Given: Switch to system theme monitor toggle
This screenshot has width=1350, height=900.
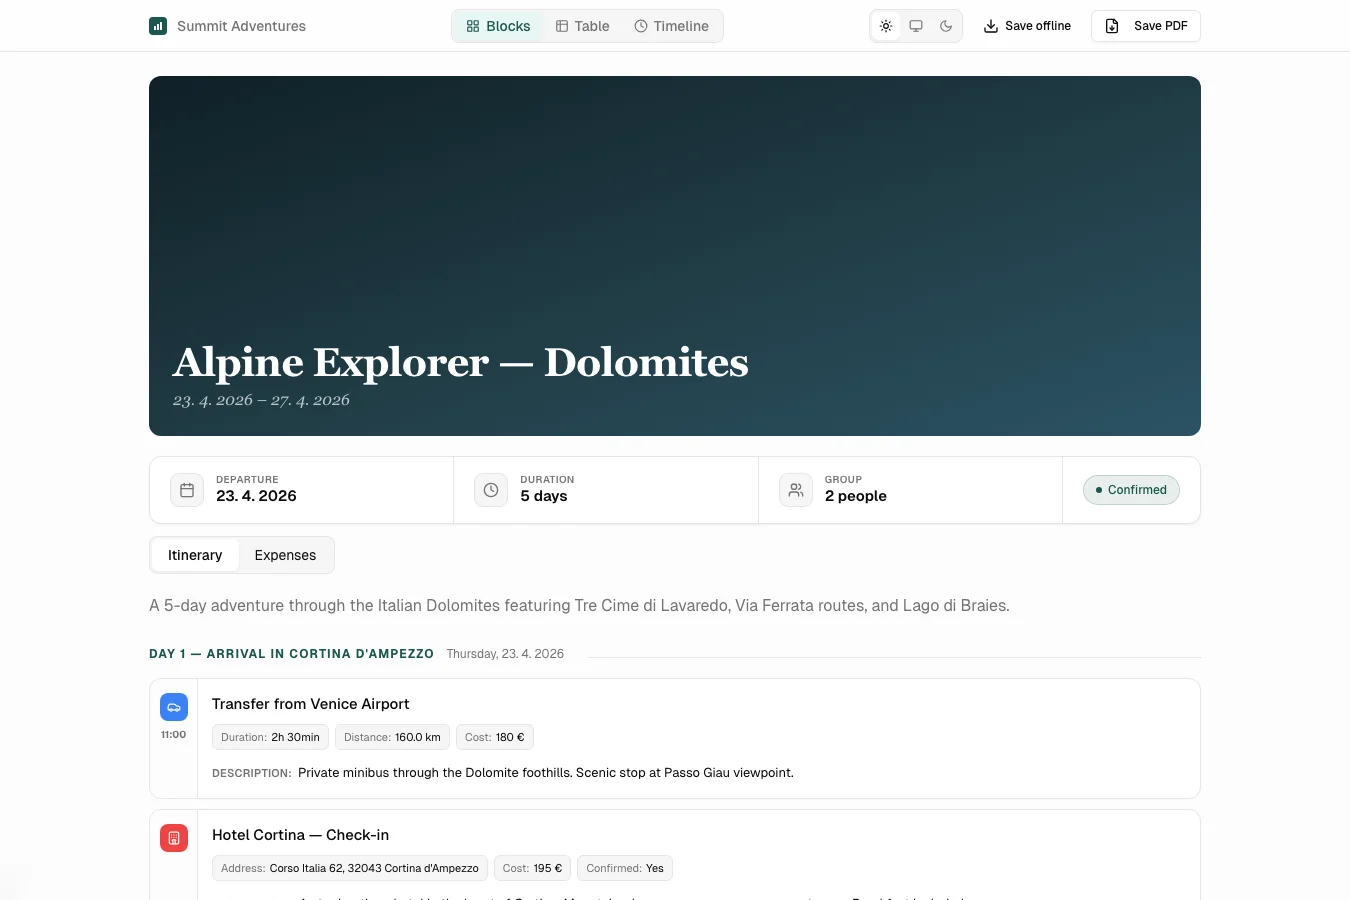Looking at the screenshot, I should click(916, 26).
